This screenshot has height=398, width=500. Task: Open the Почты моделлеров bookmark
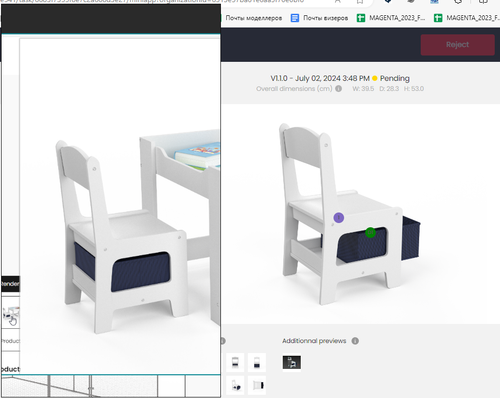click(253, 18)
